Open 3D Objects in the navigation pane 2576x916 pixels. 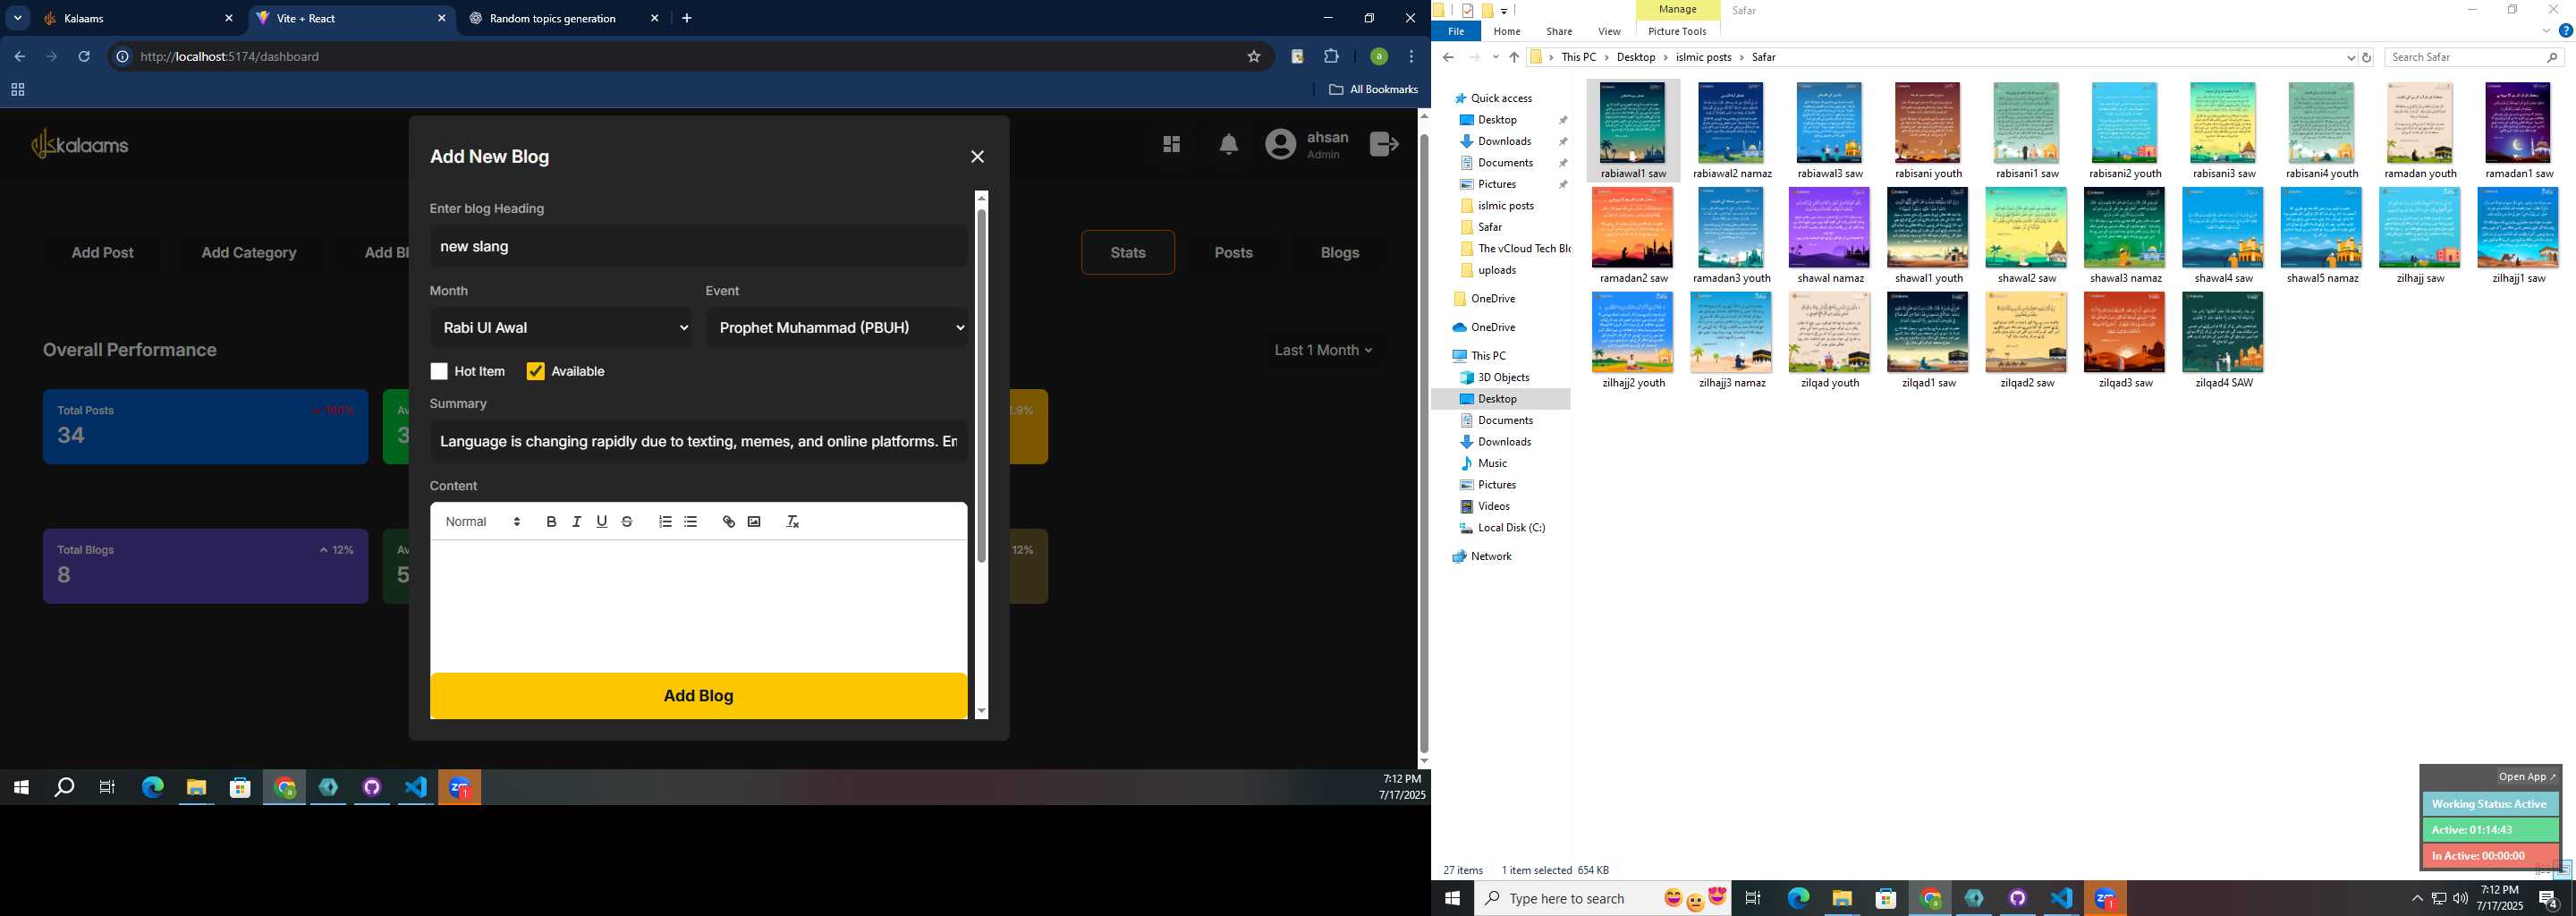(x=1503, y=377)
